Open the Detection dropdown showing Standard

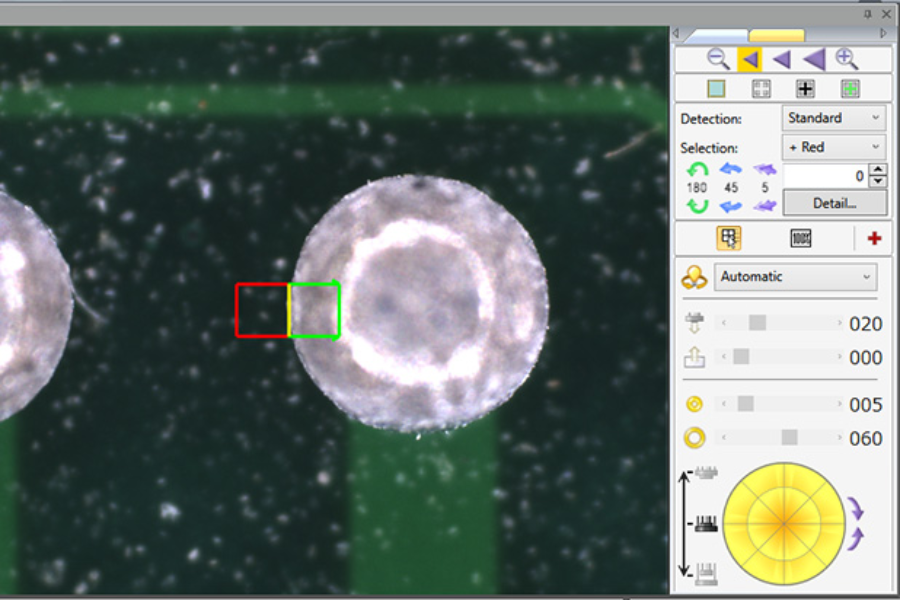[x=834, y=118]
